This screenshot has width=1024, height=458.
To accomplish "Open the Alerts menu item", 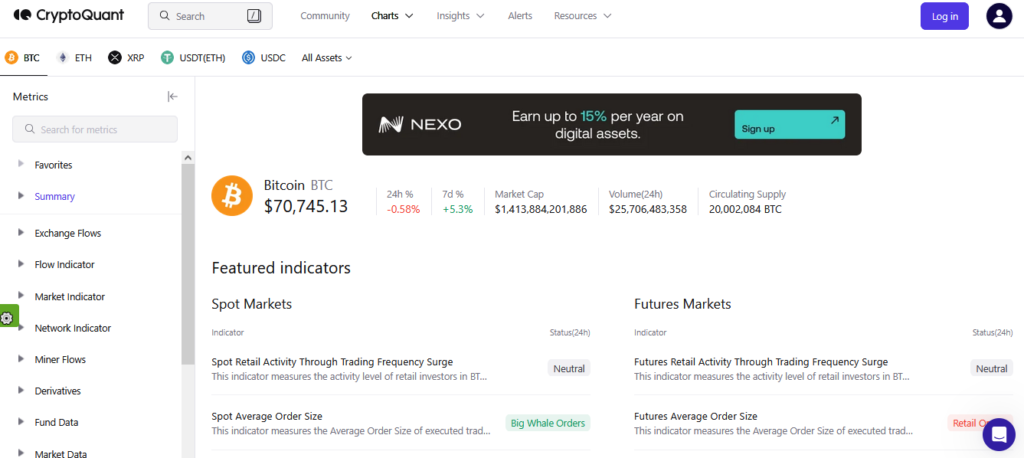I will tap(520, 16).
